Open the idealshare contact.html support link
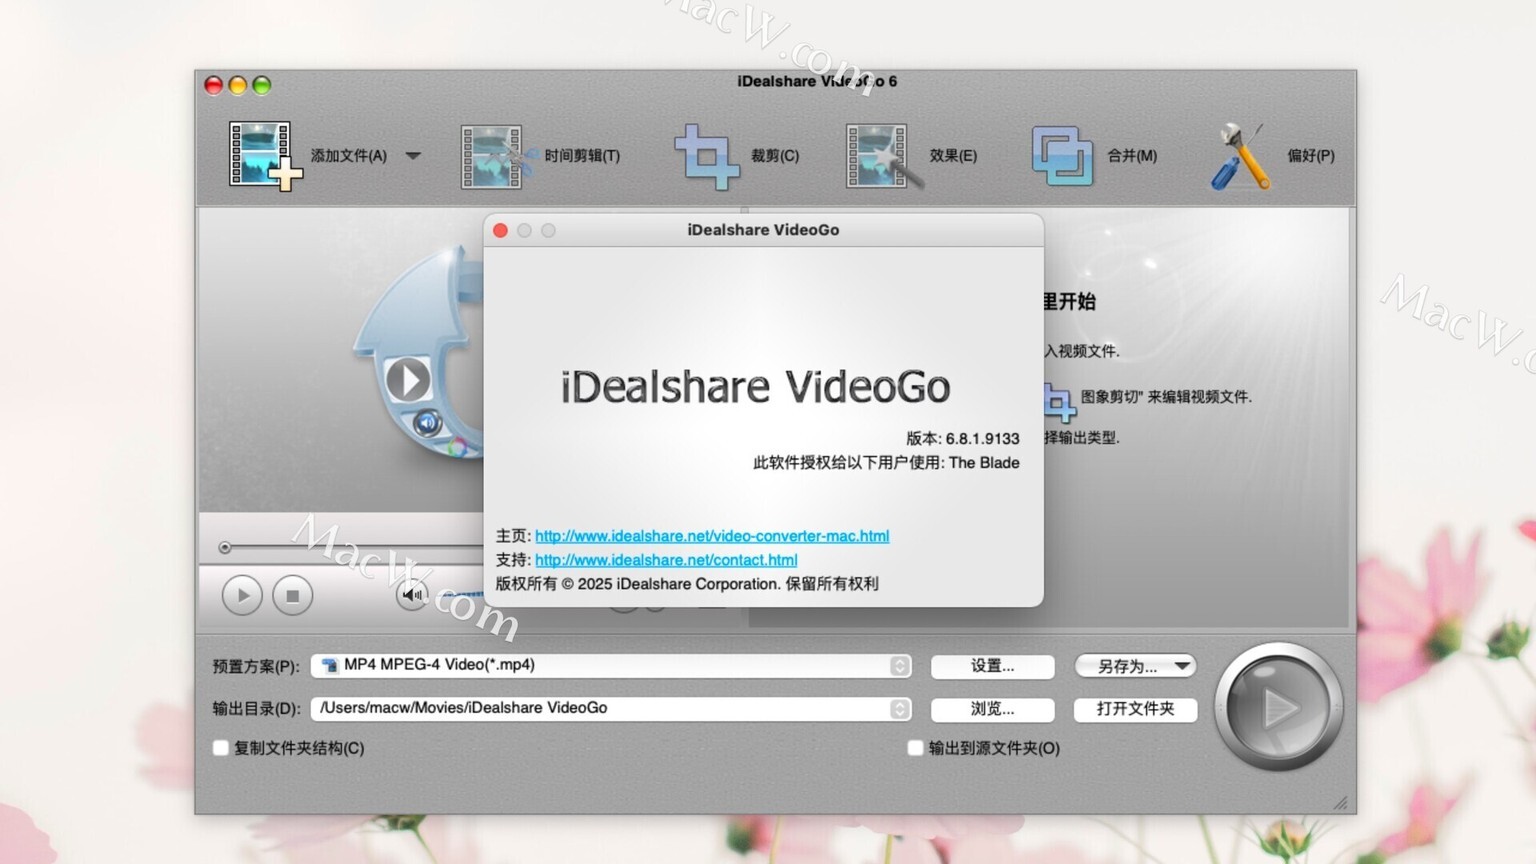The height and width of the screenshot is (864, 1536). (x=666, y=560)
